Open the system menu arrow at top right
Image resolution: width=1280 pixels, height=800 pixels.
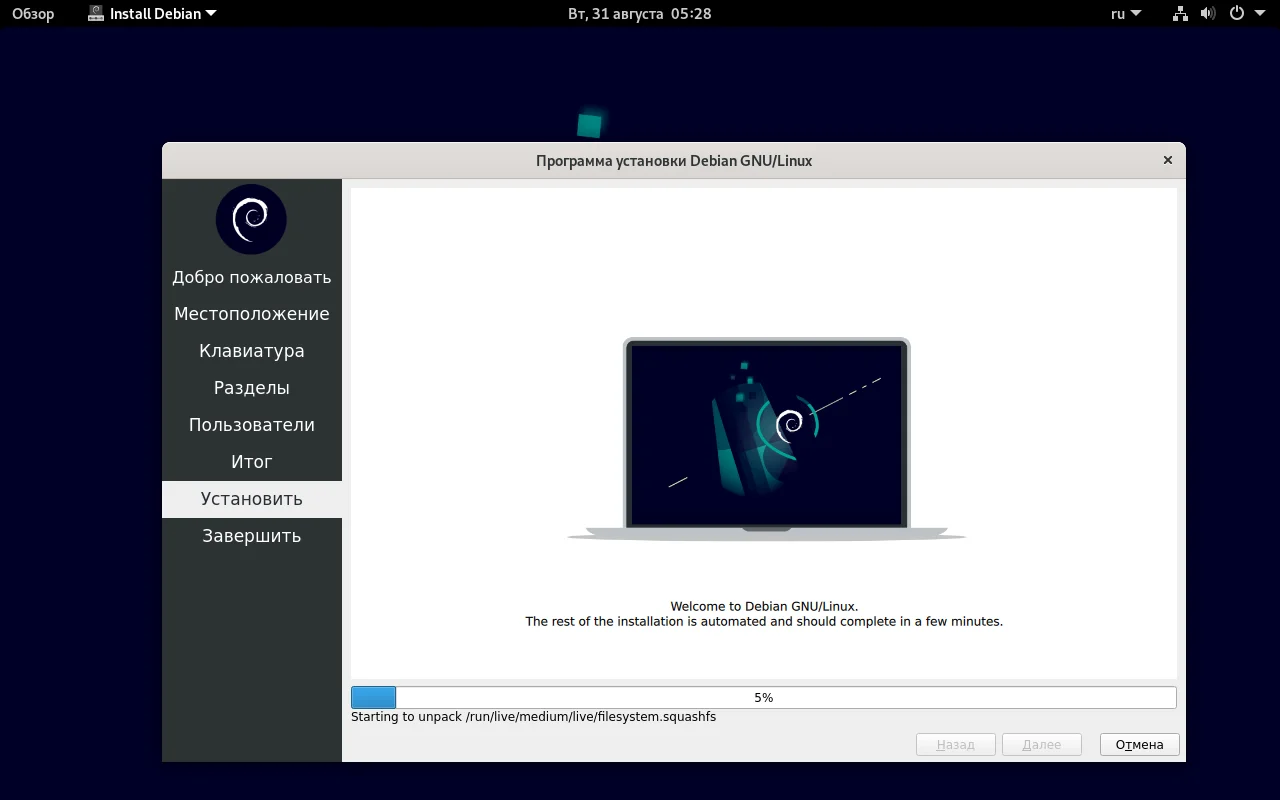click(1259, 13)
